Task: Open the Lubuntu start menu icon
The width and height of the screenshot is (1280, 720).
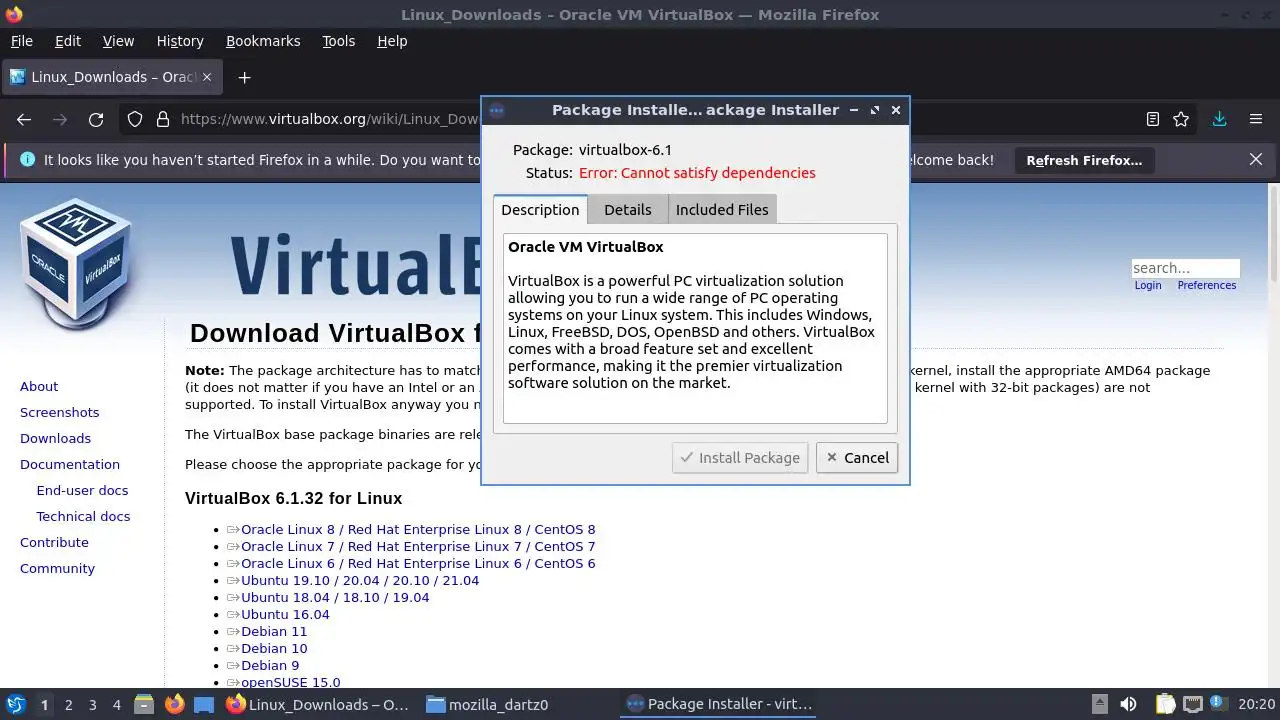Action: click(16, 704)
